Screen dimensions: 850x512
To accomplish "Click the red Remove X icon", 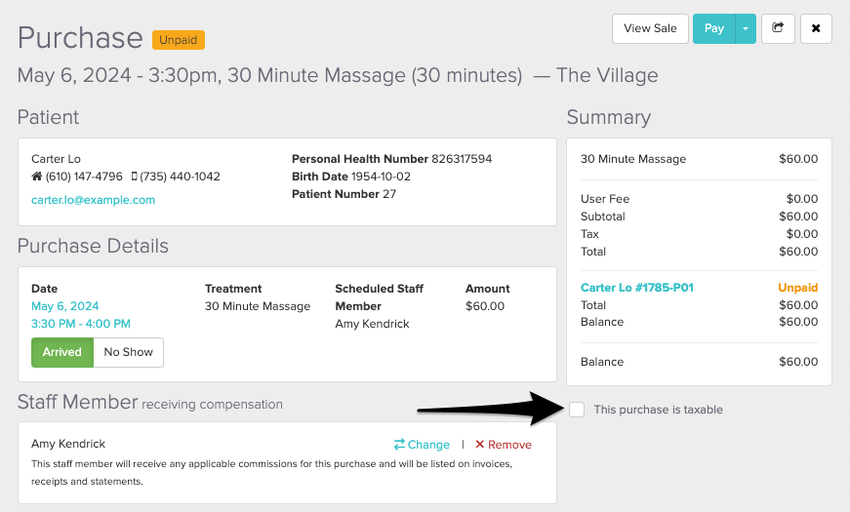I will [x=480, y=444].
